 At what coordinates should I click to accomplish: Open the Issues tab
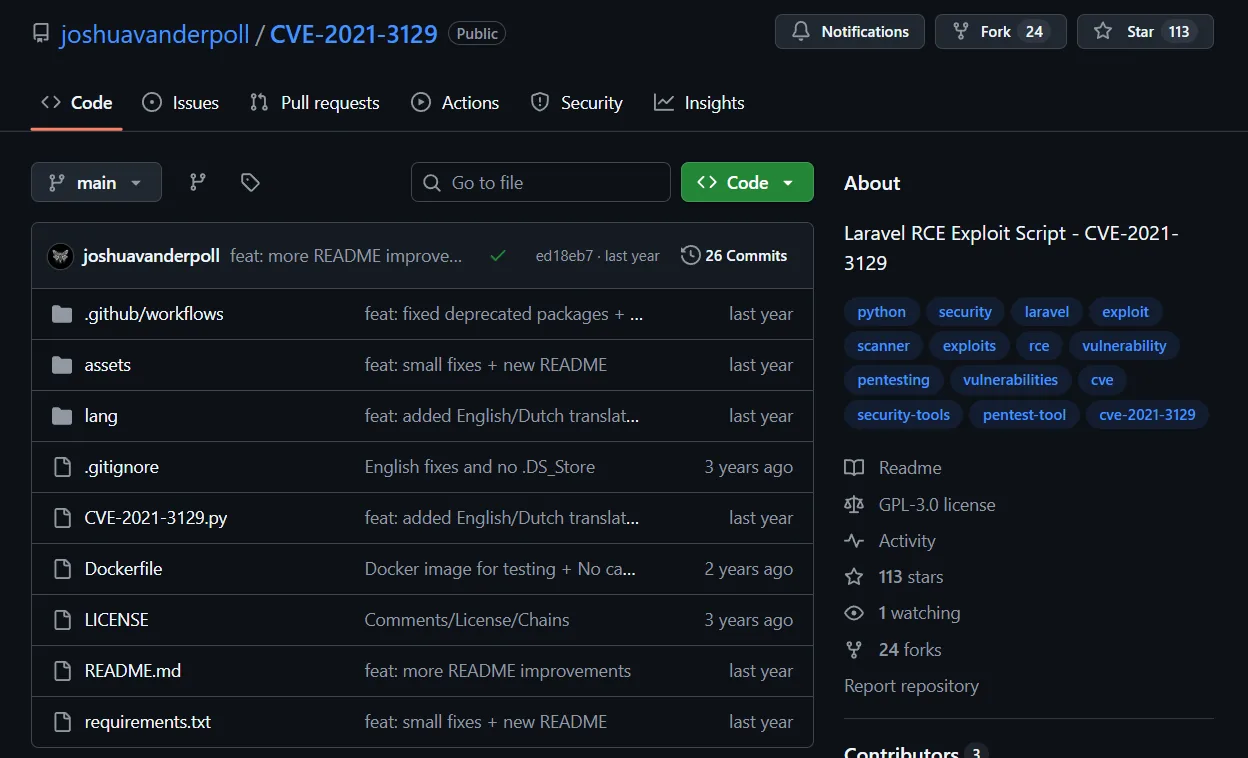click(181, 103)
